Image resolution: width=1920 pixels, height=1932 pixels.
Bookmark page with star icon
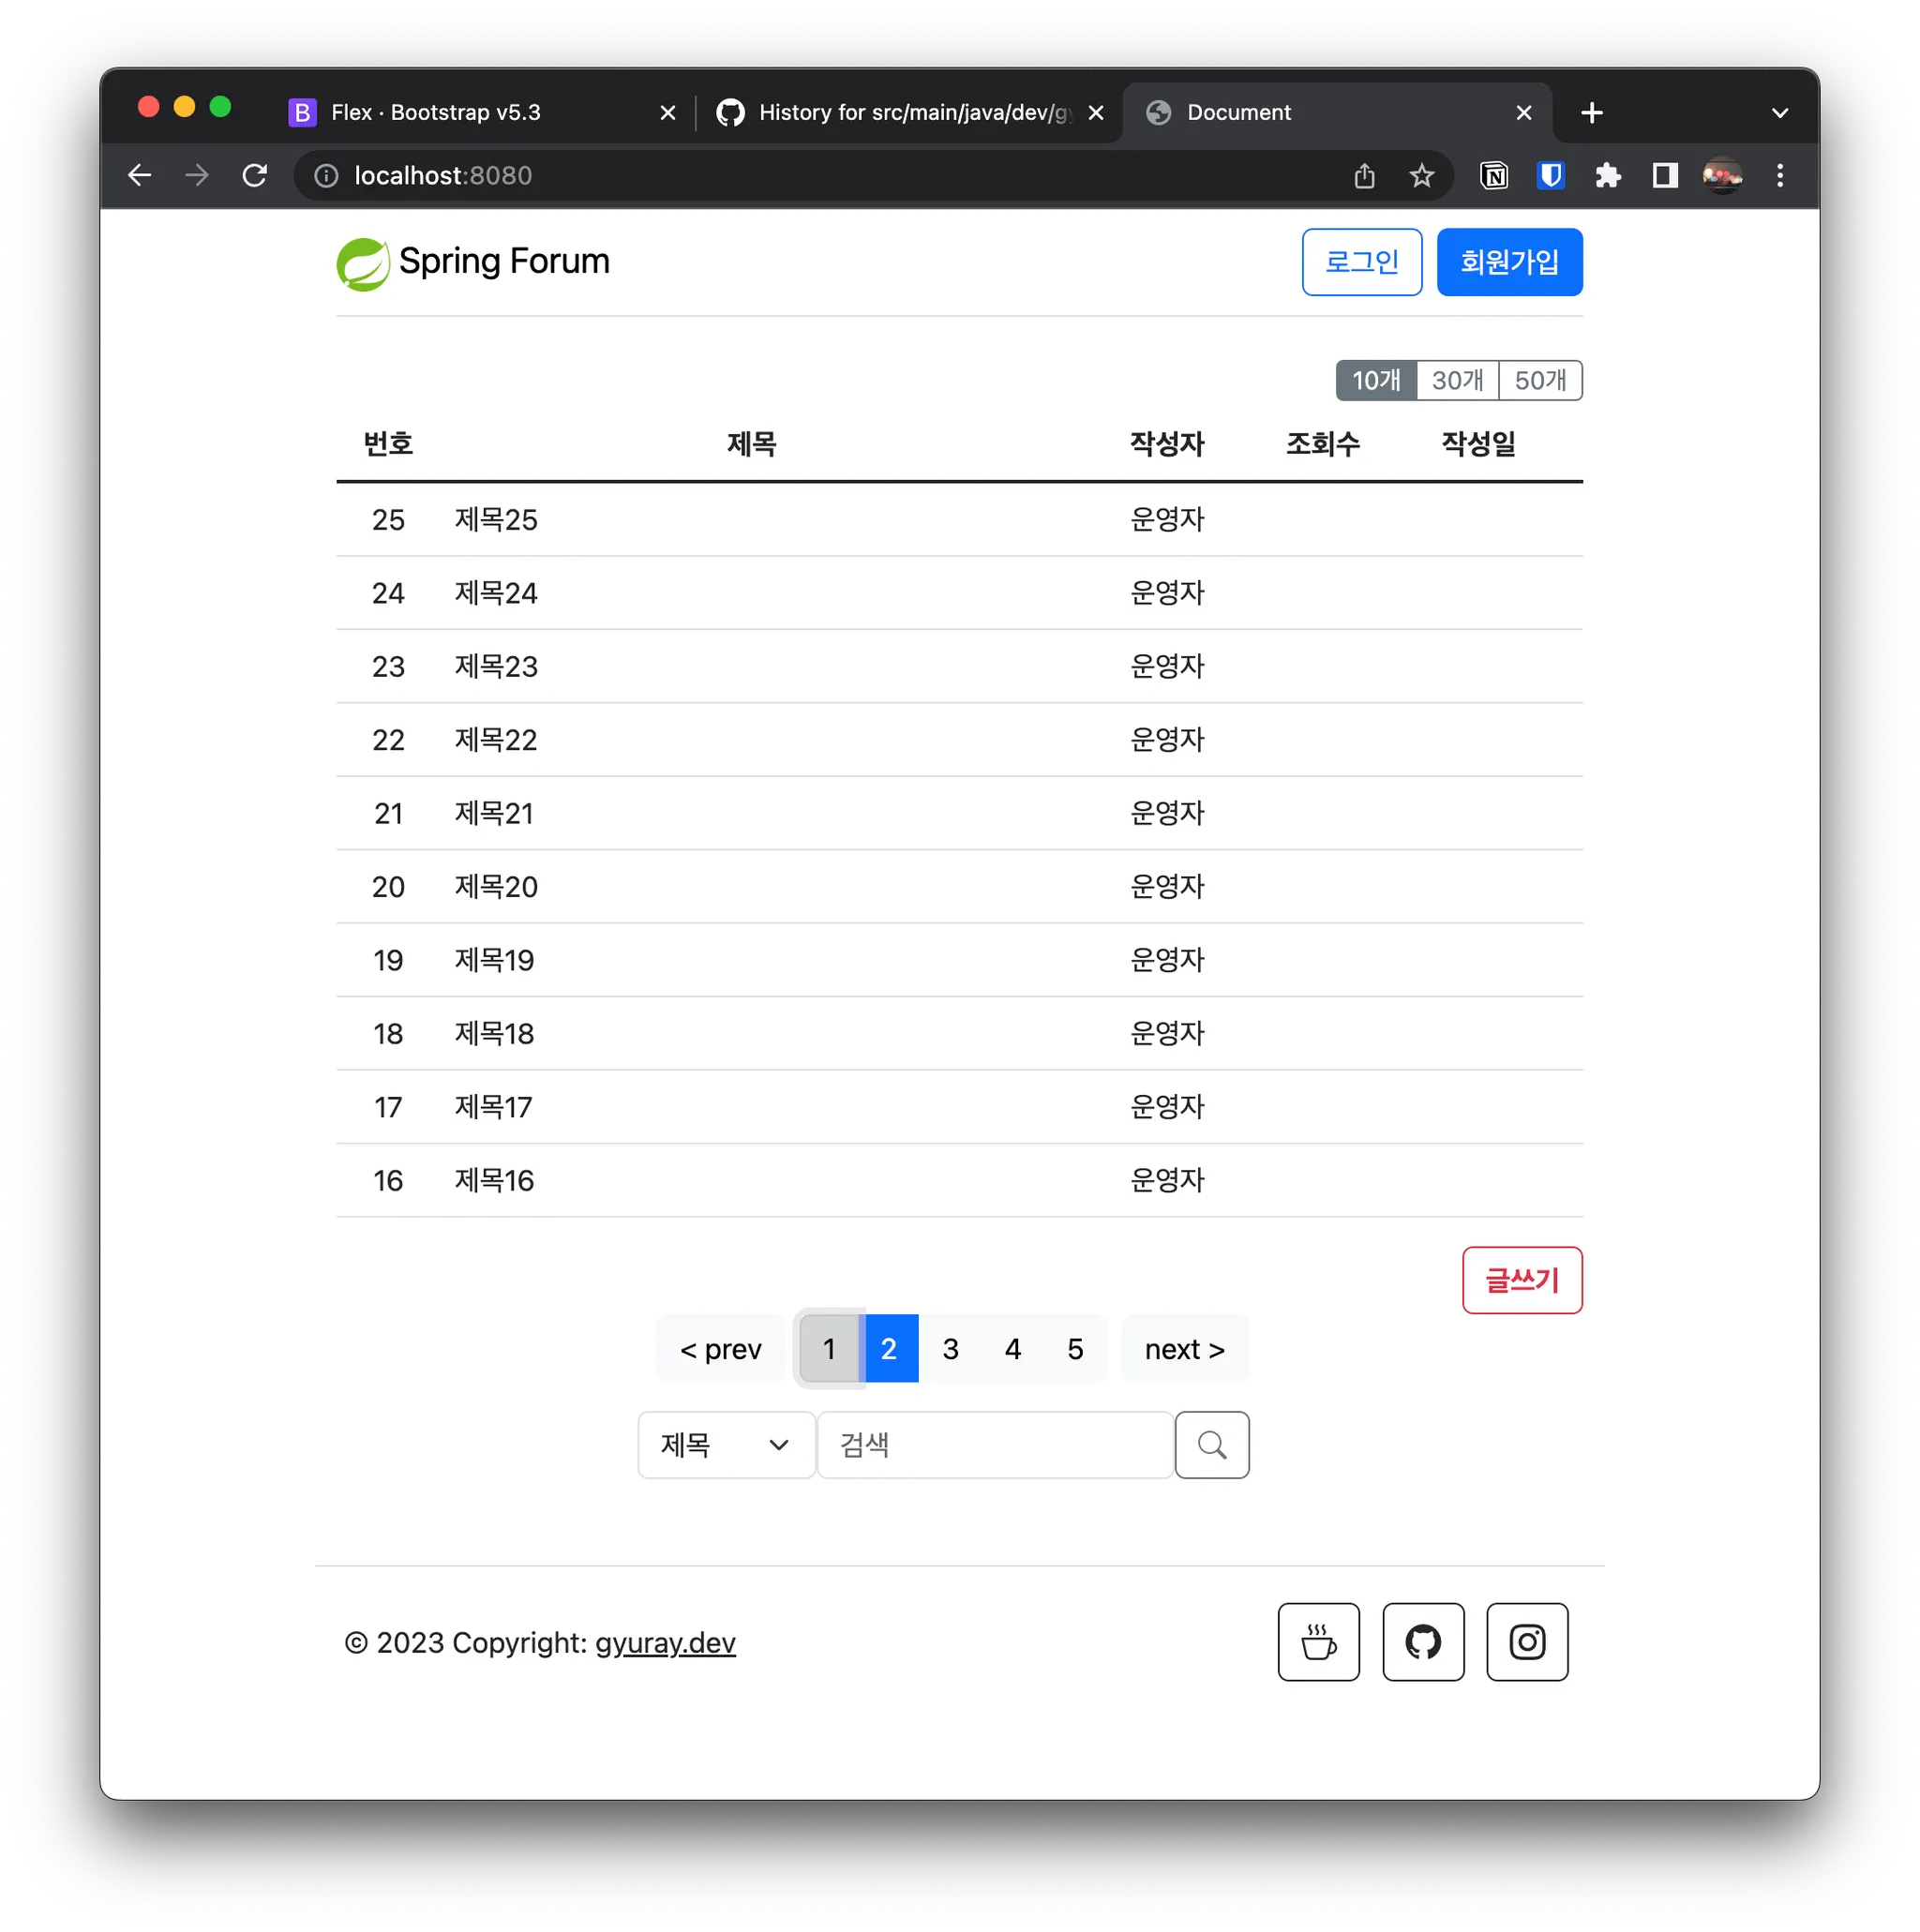1421,176
